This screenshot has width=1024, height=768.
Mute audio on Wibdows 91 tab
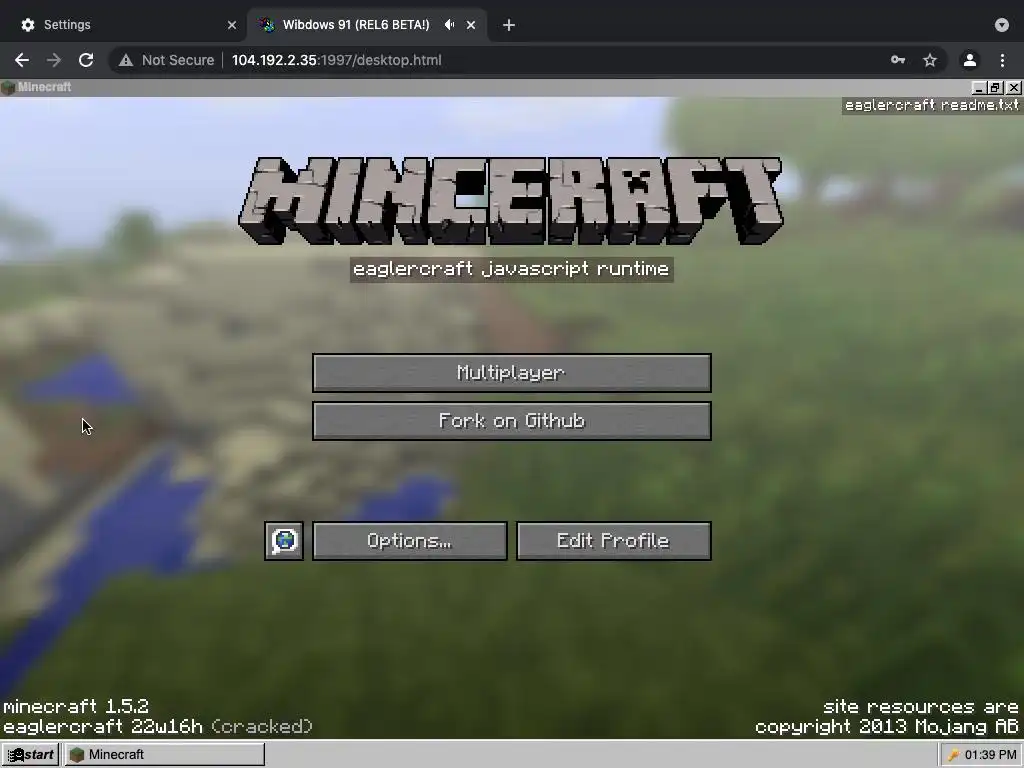(449, 25)
